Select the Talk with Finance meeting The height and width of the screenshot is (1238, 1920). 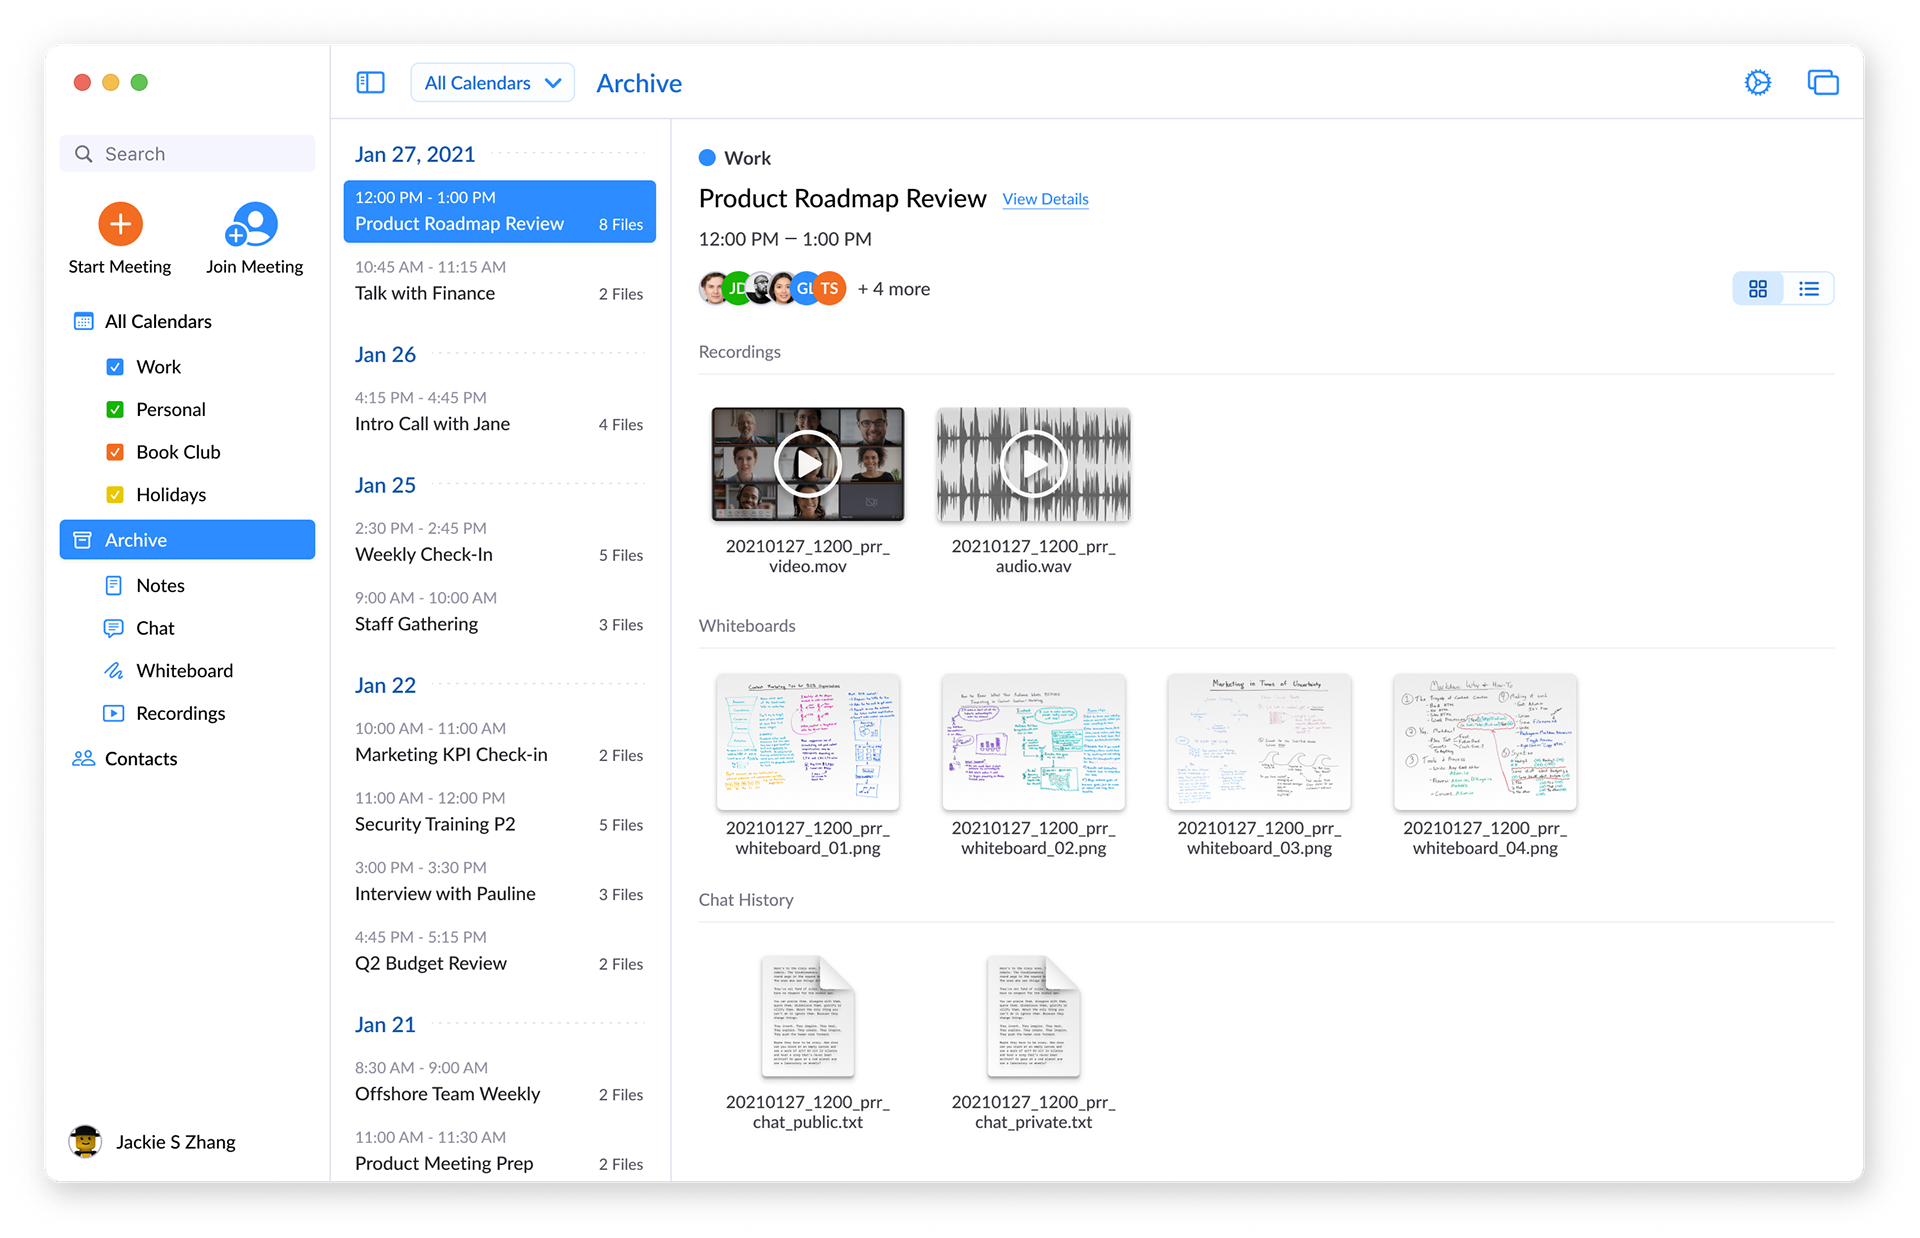pos(499,281)
